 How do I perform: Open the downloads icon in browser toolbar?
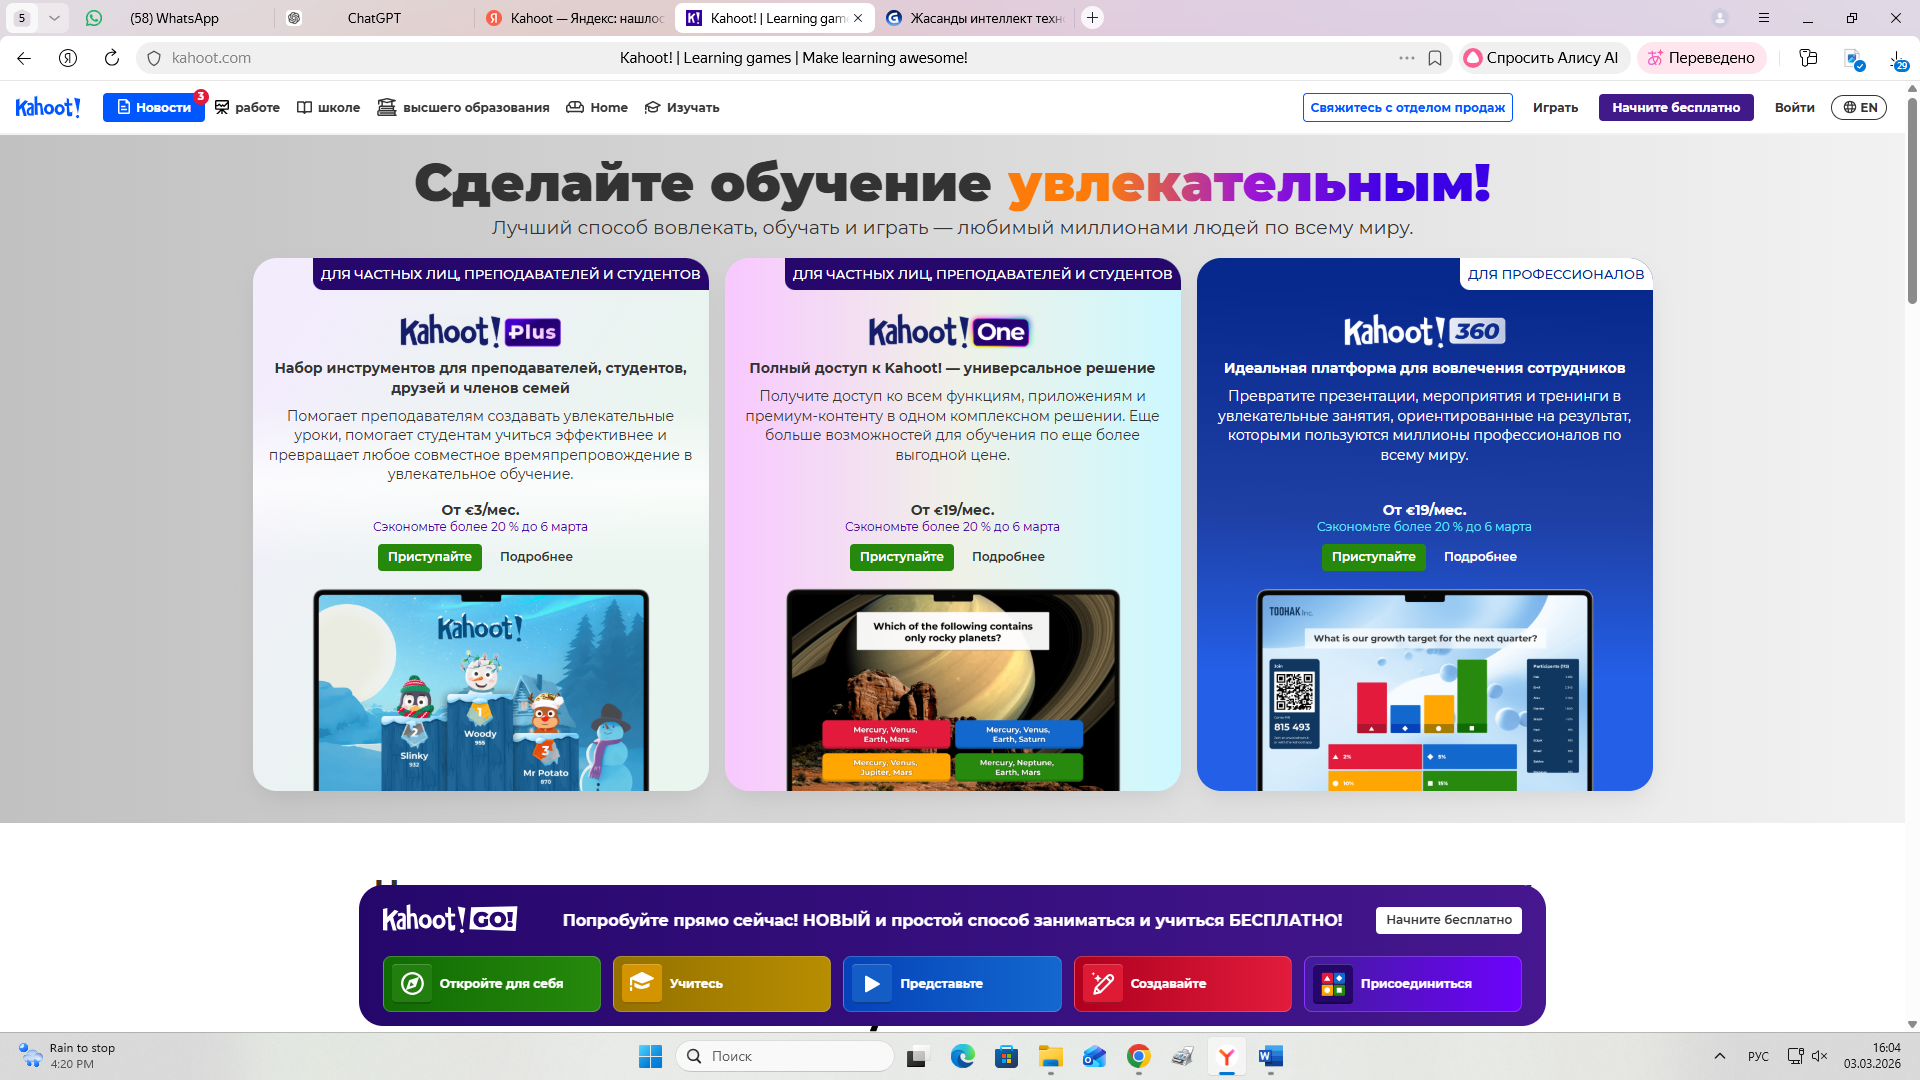click(1897, 58)
